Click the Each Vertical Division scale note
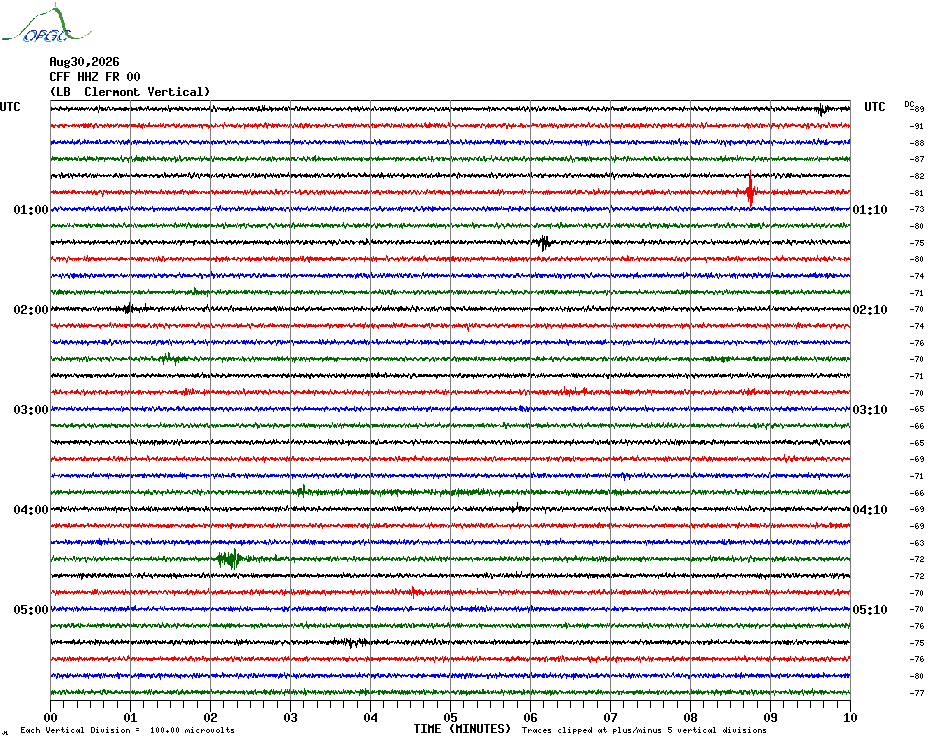This screenshot has height=744, width=930. pyautogui.click(x=128, y=730)
